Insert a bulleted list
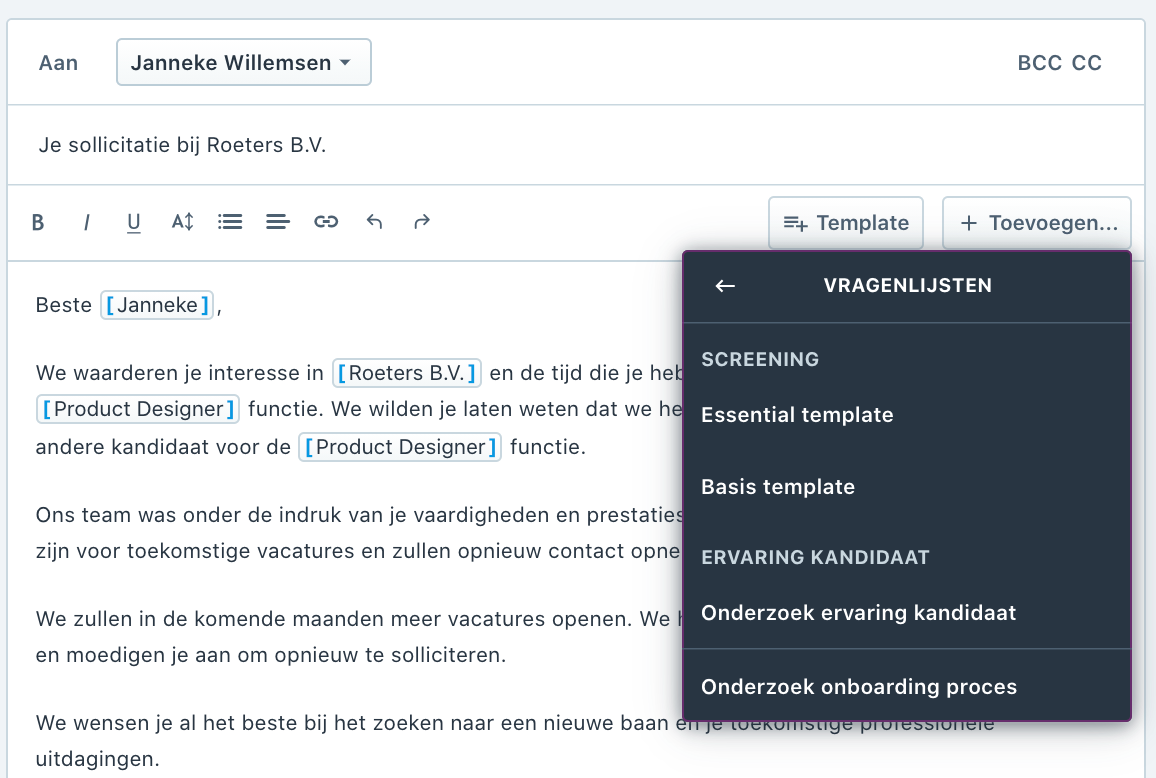Viewport: 1156px width, 778px height. 229,222
